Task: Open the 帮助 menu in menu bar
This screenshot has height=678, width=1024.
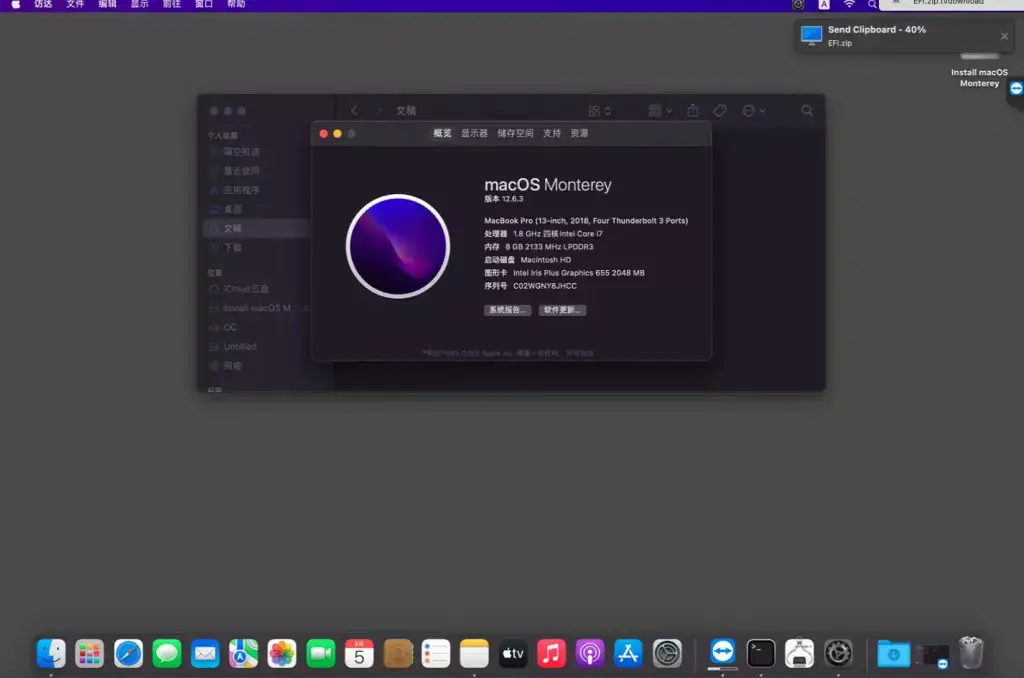Action: pos(236,4)
